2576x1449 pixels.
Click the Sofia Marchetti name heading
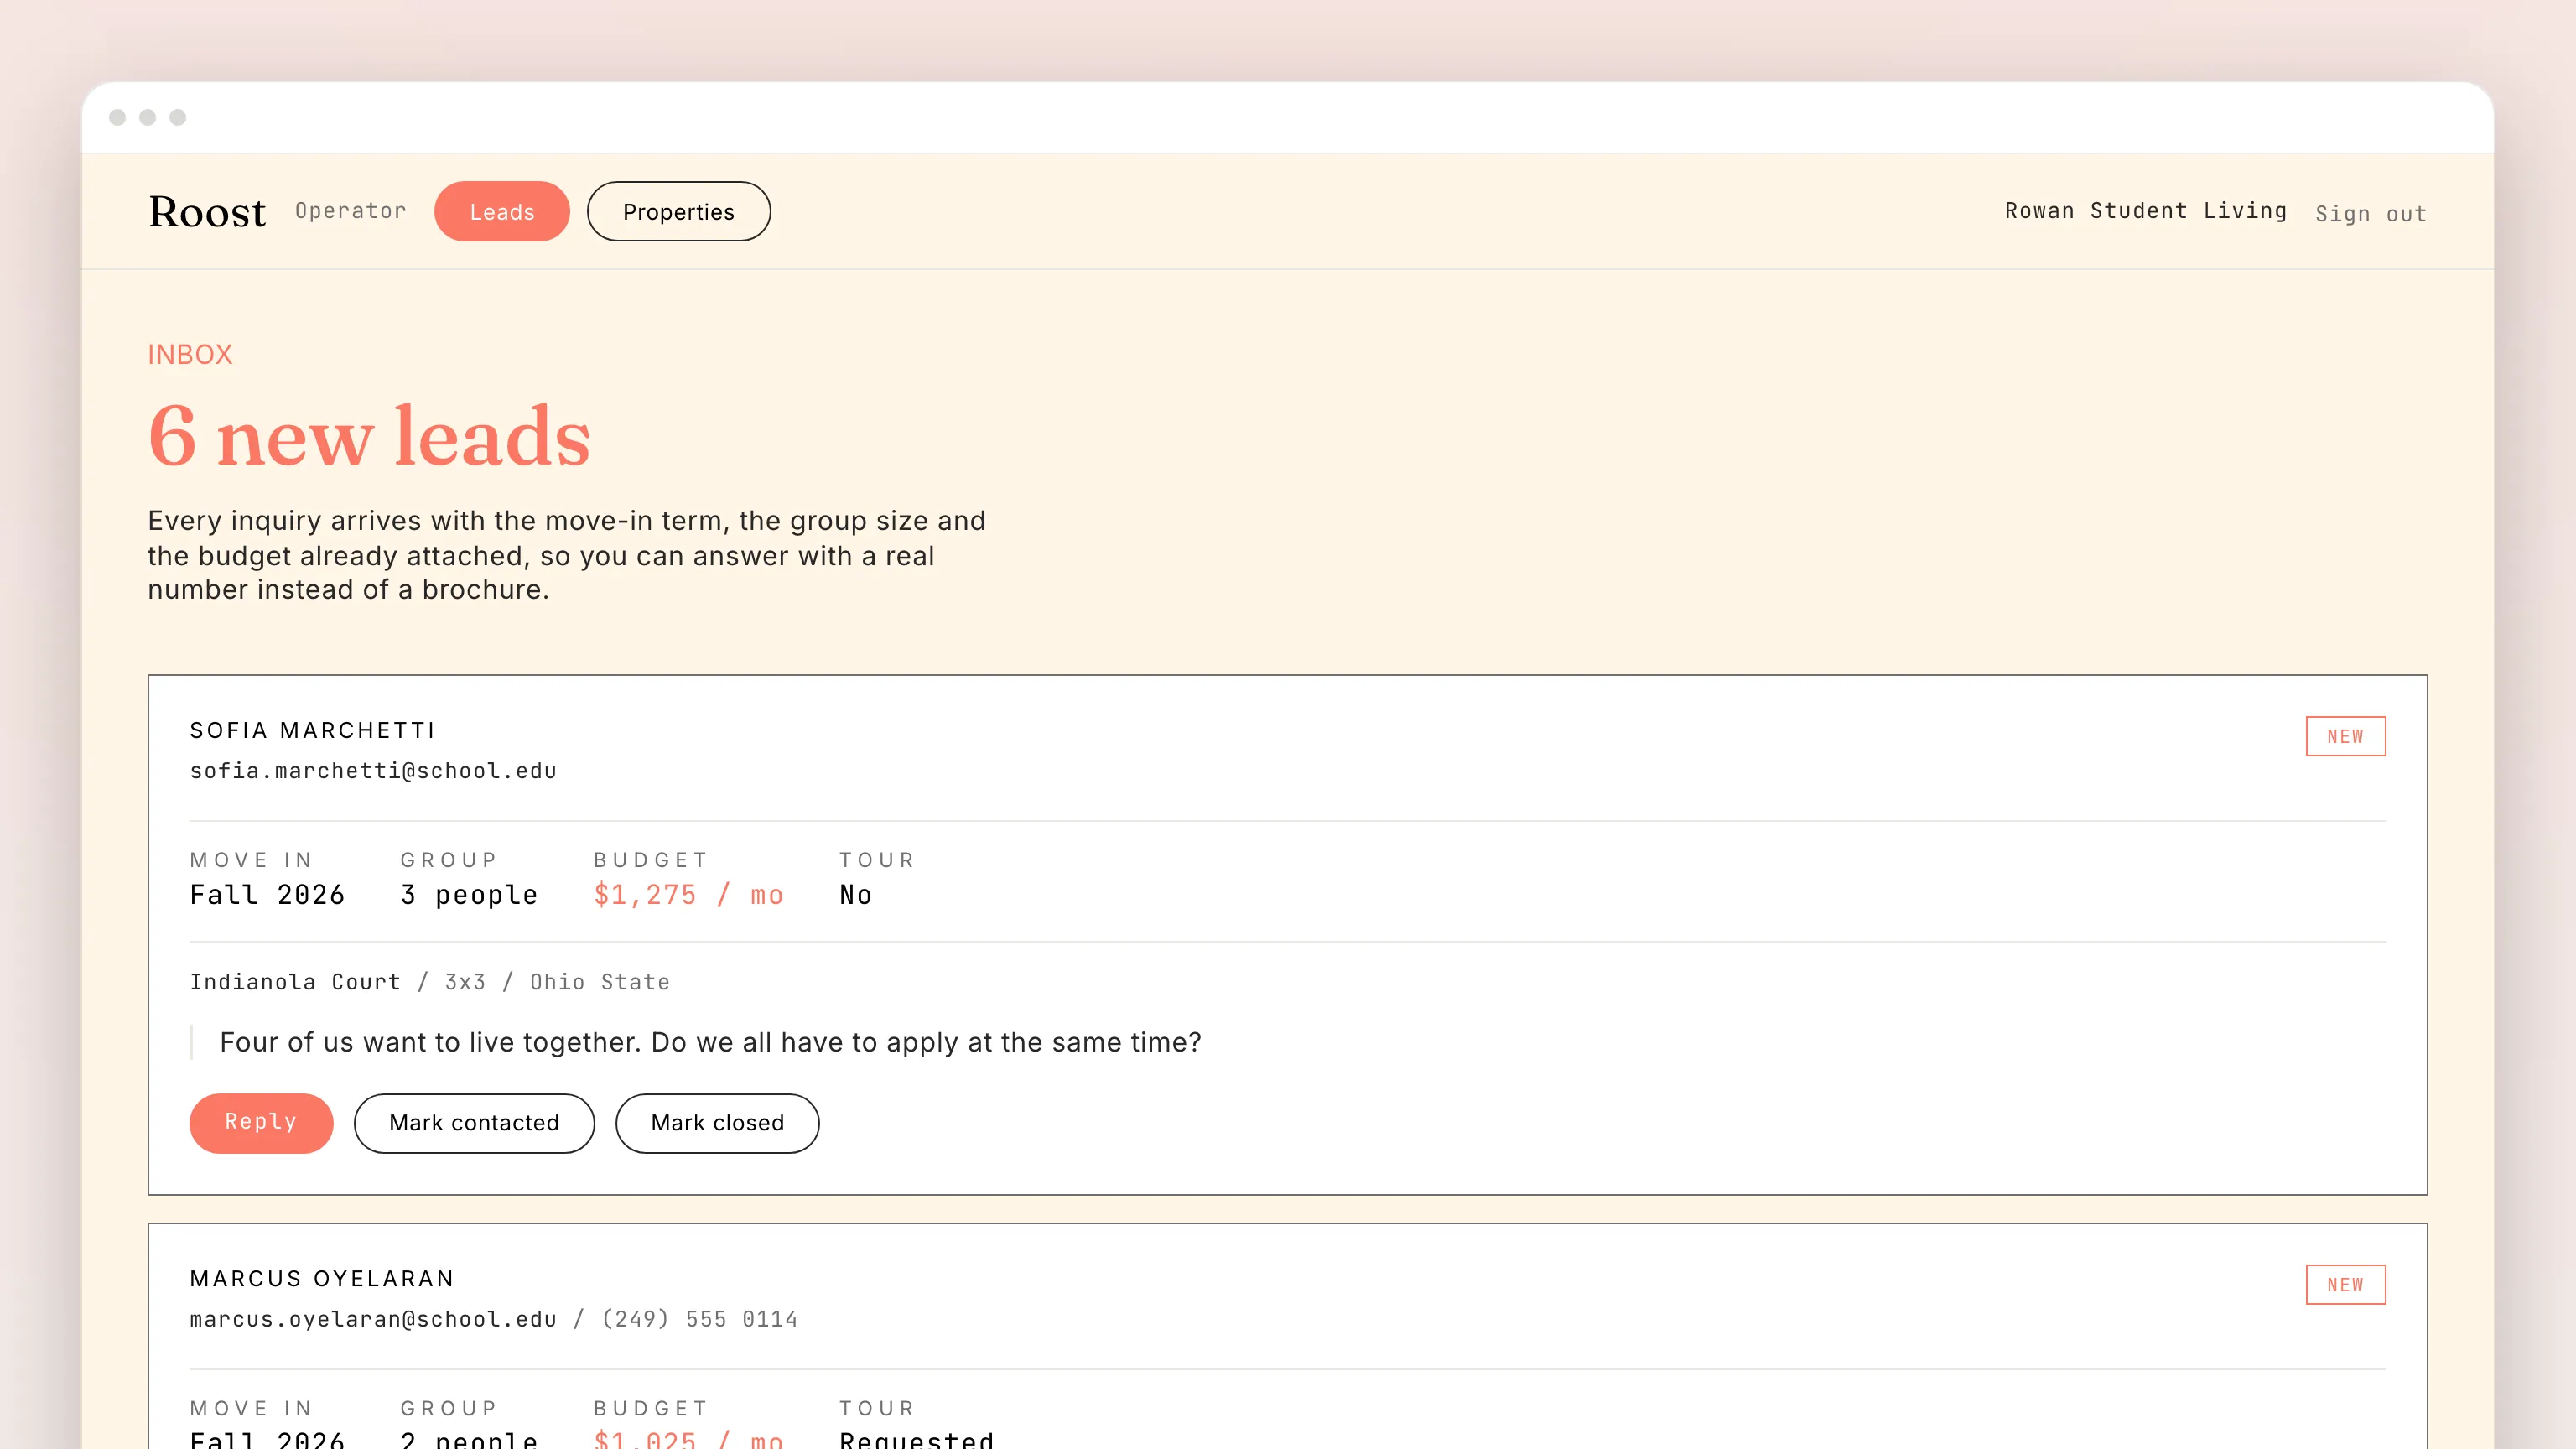point(313,730)
